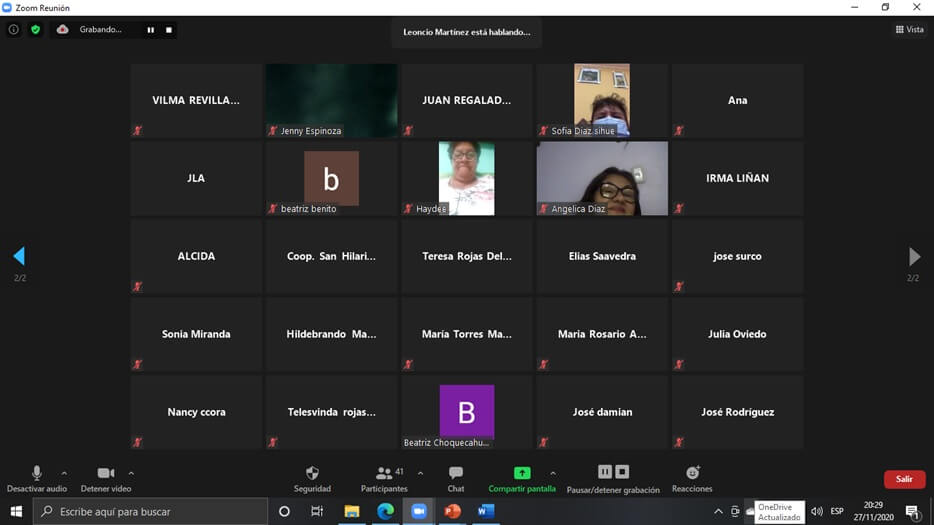934x525 pixels.
Task: Click Windows taskbar search box
Action: coord(150,511)
